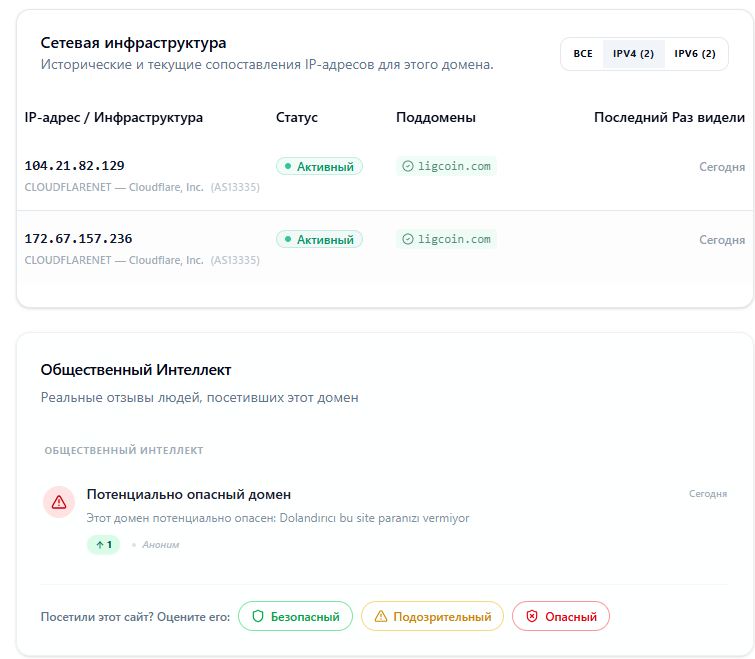Click shield icon in Безопасный button
Screen dimensions: 755x659
pos(258,616)
